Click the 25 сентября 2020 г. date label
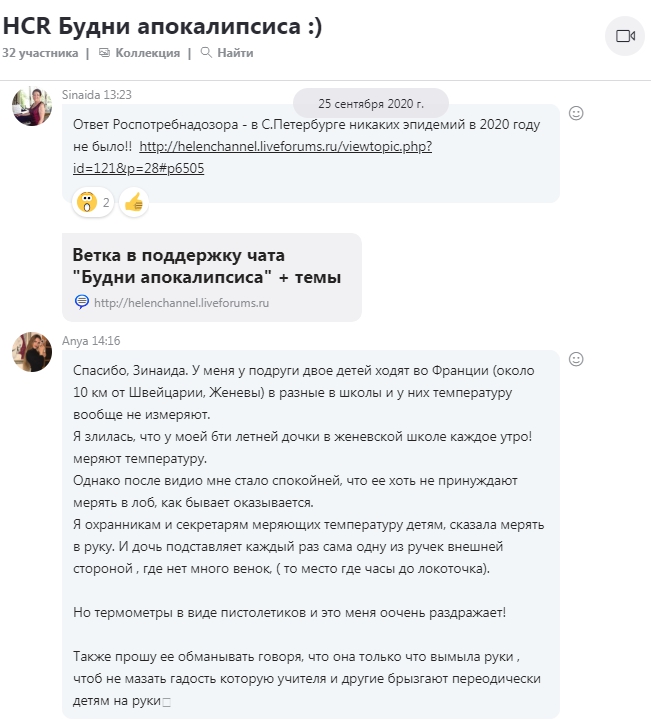 (371, 103)
